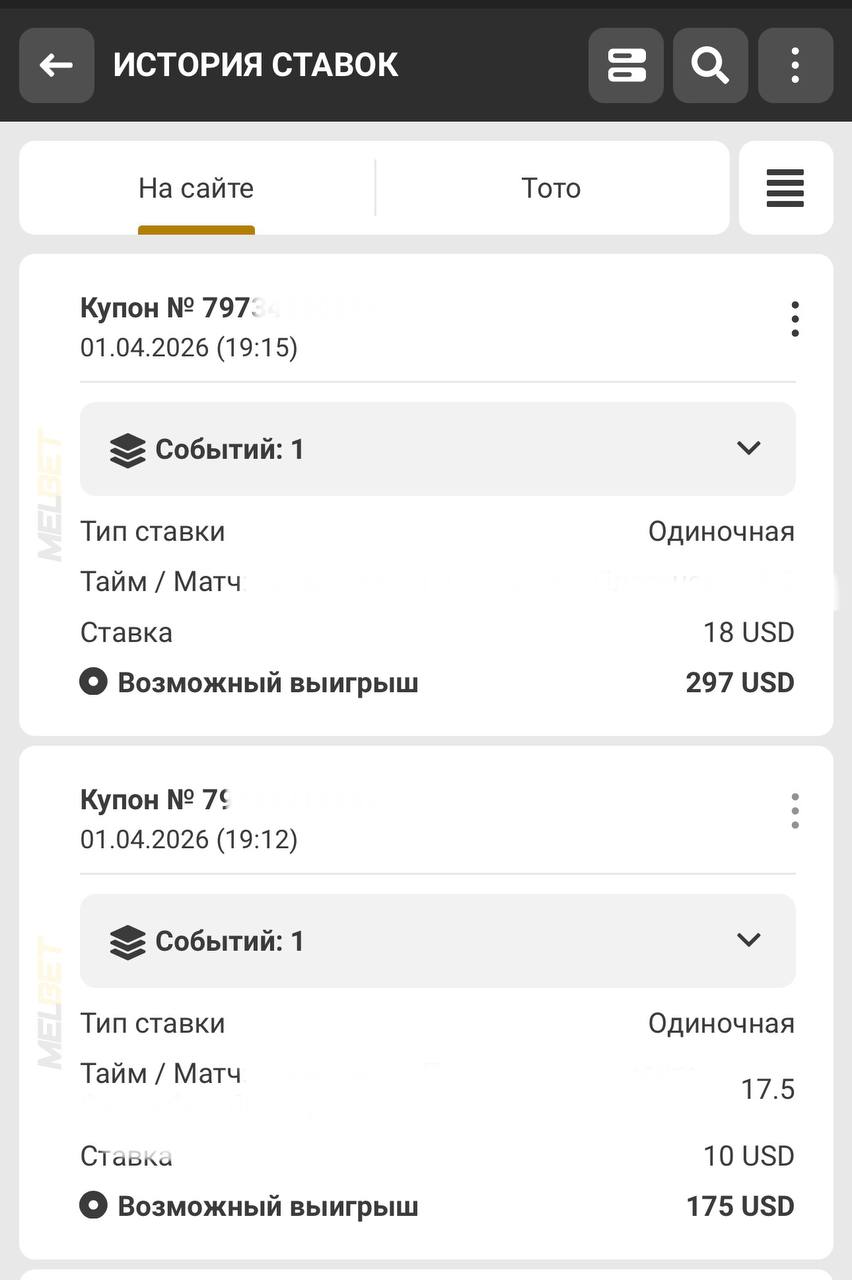Tap the stack icon in second coupon
852x1280 pixels.
(x=128, y=942)
